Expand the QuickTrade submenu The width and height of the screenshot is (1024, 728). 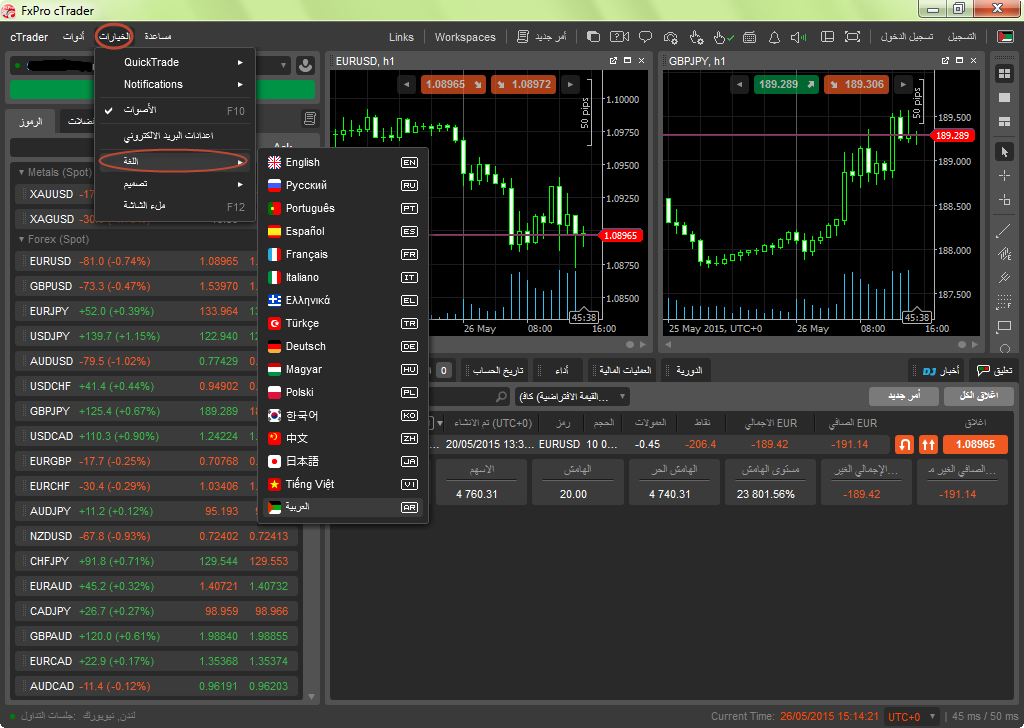coord(175,62)
